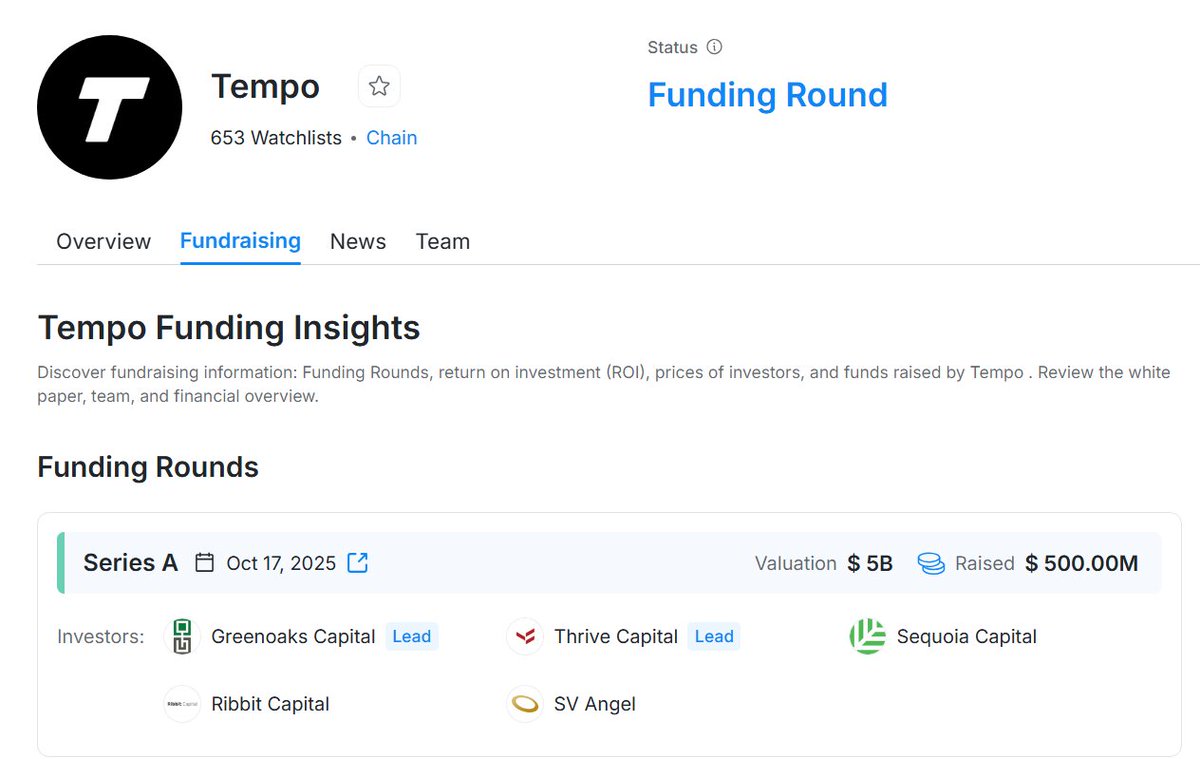Click the Funding Round status link
Image resolution: width=1200 pixels, height=759 pixels.
[767, 95]
